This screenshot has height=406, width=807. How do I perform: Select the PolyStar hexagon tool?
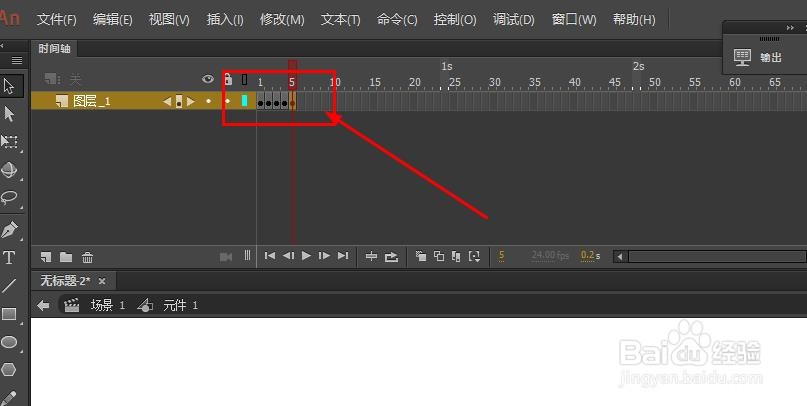pos(9,369)
